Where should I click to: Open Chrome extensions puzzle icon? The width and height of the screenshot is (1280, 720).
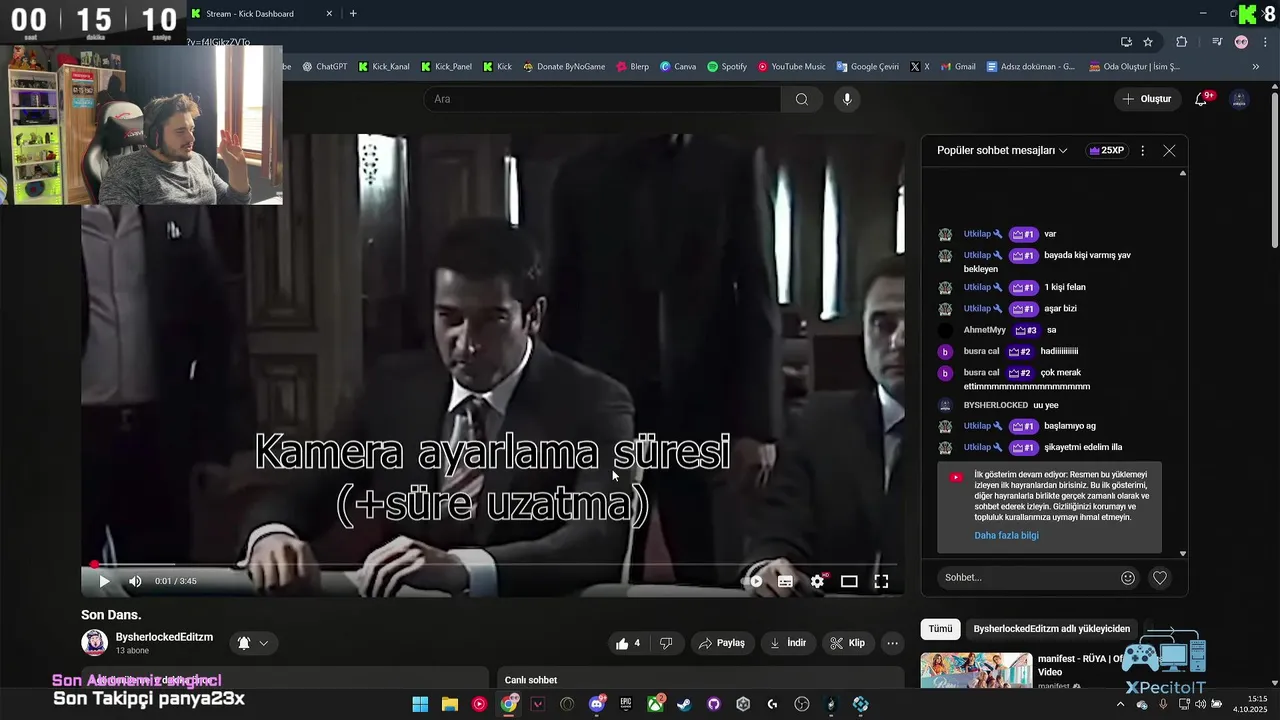coord(1181,42)
